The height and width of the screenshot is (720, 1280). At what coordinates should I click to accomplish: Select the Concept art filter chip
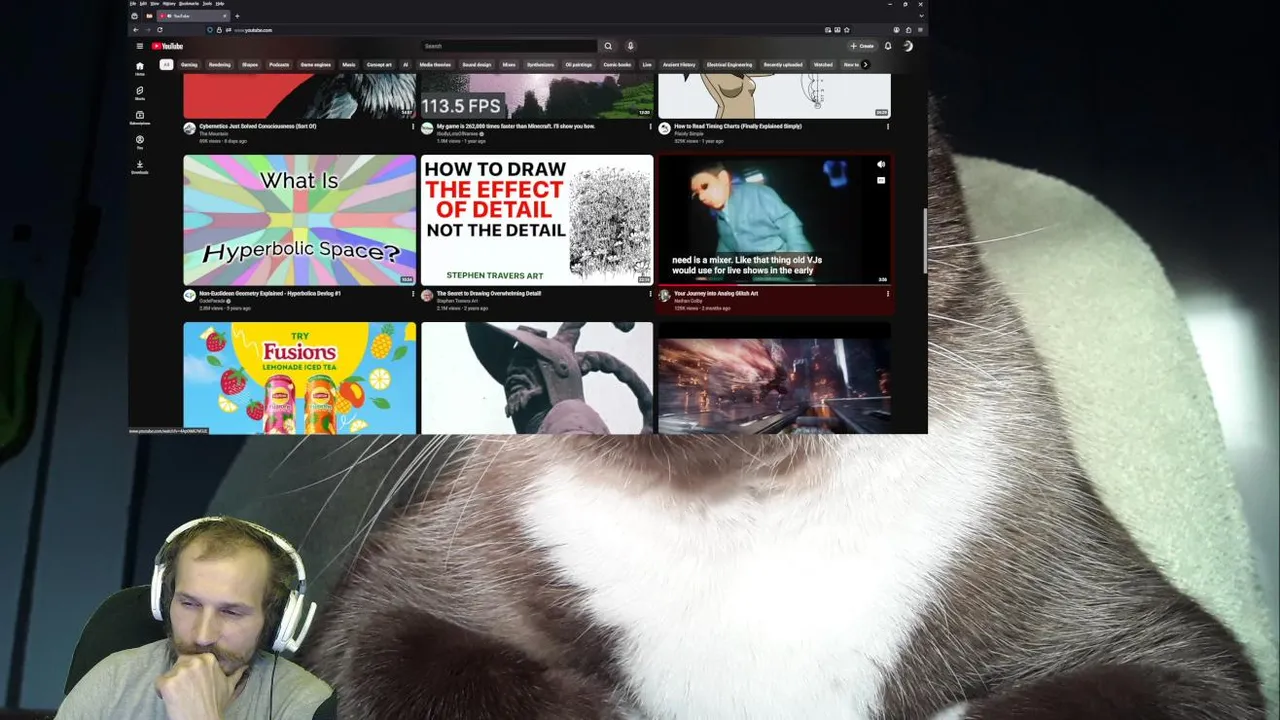(379, 65)
